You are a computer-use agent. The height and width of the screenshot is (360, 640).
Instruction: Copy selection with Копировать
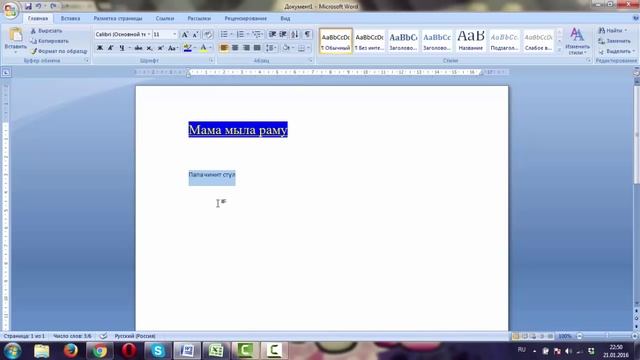49,41
